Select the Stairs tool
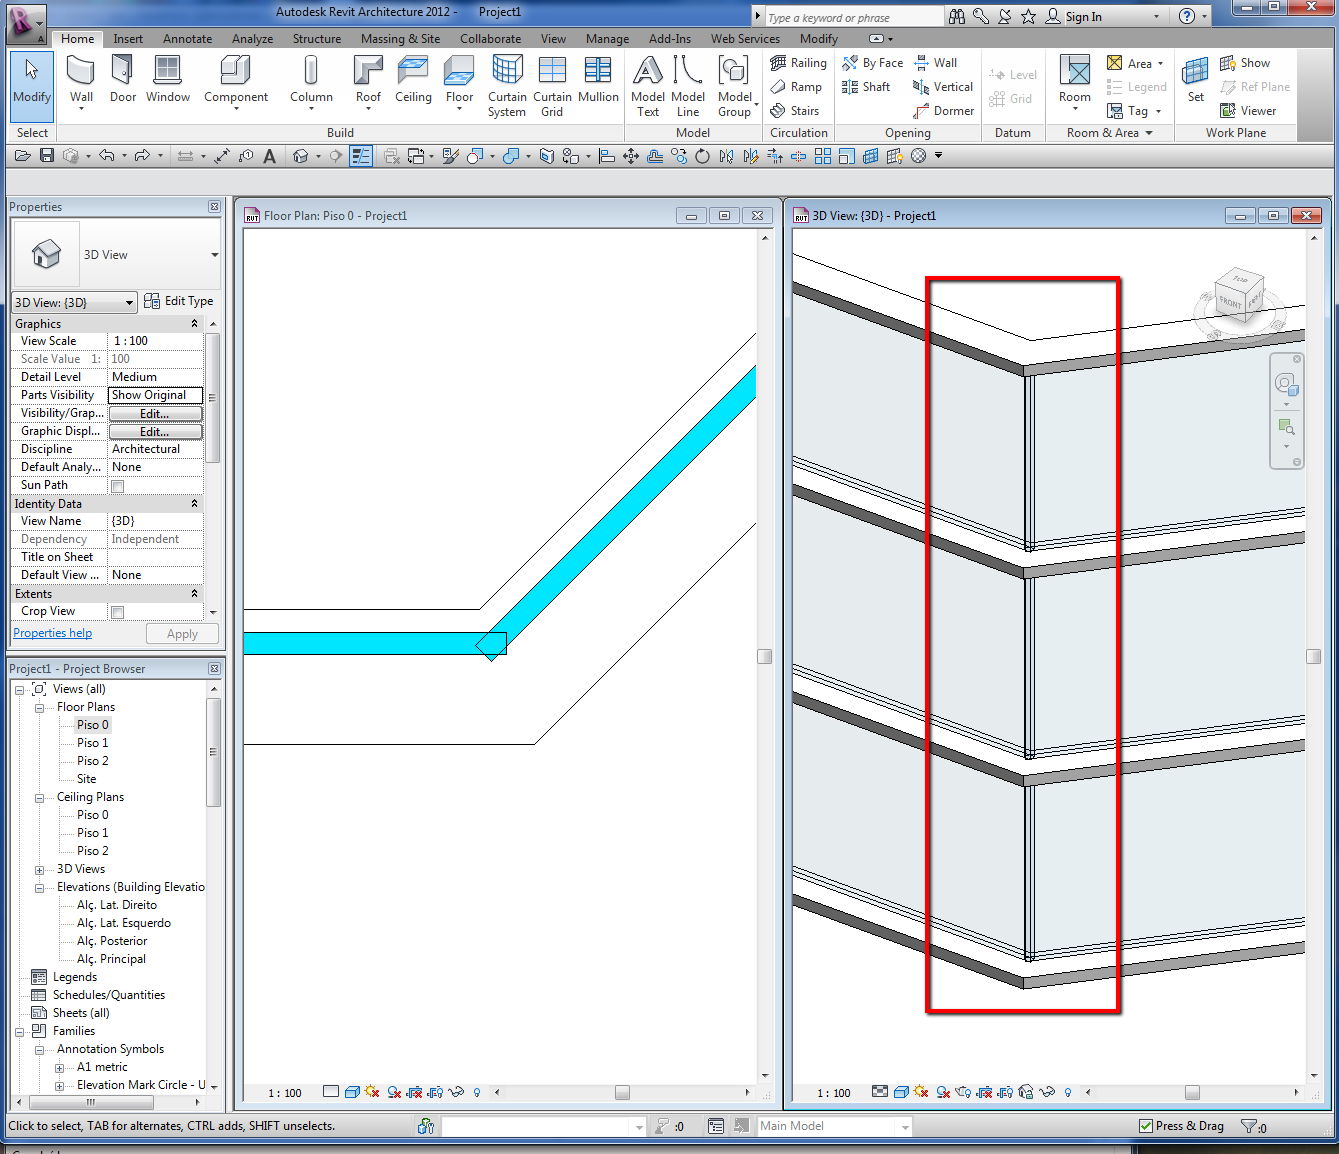 click(795, 111)
